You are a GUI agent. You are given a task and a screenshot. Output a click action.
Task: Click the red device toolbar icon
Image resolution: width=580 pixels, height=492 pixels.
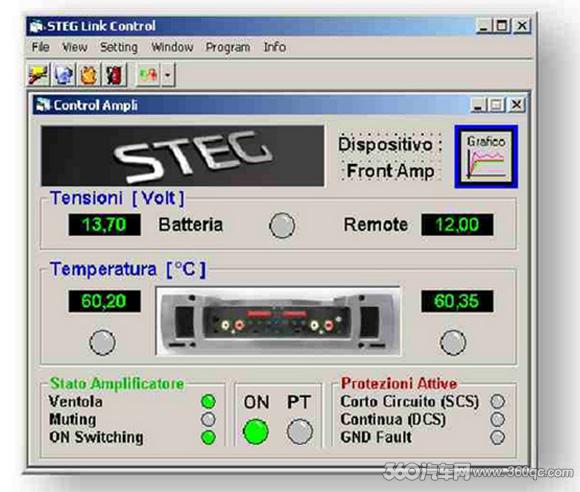(114, 74)
